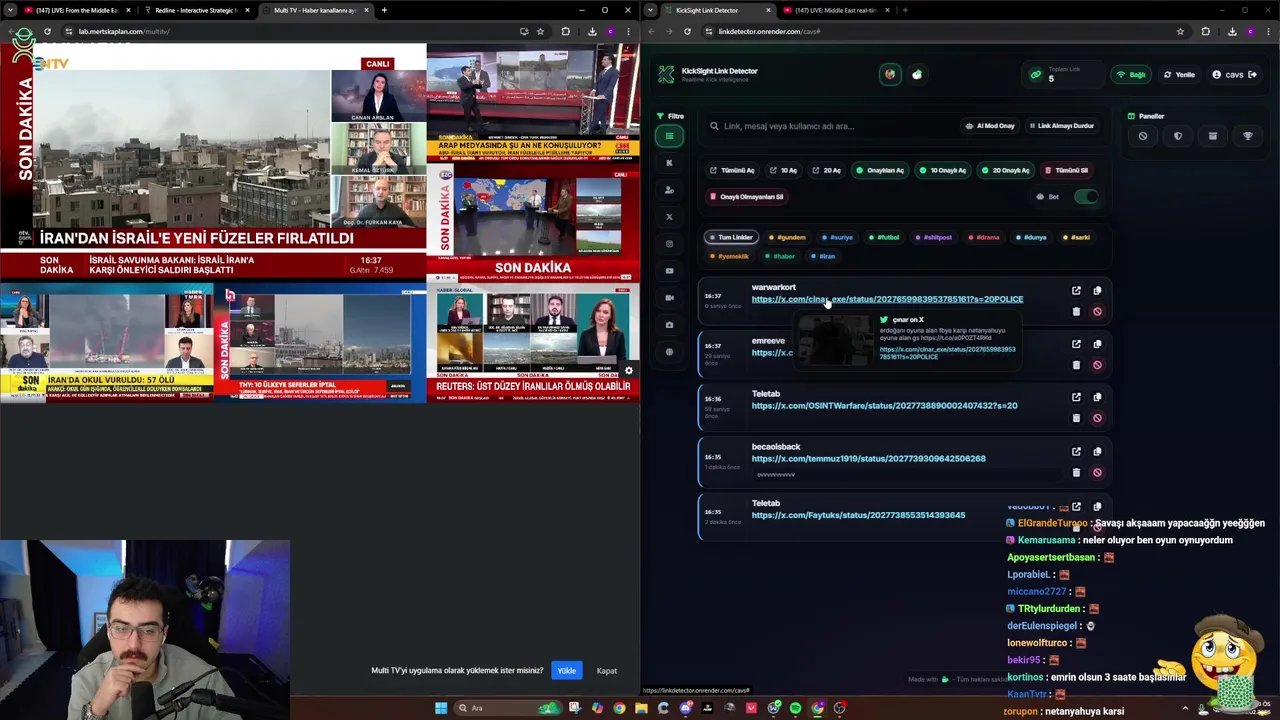Select the #gundem filter tag
1280x720 pixels.
[x=788, y=238]
